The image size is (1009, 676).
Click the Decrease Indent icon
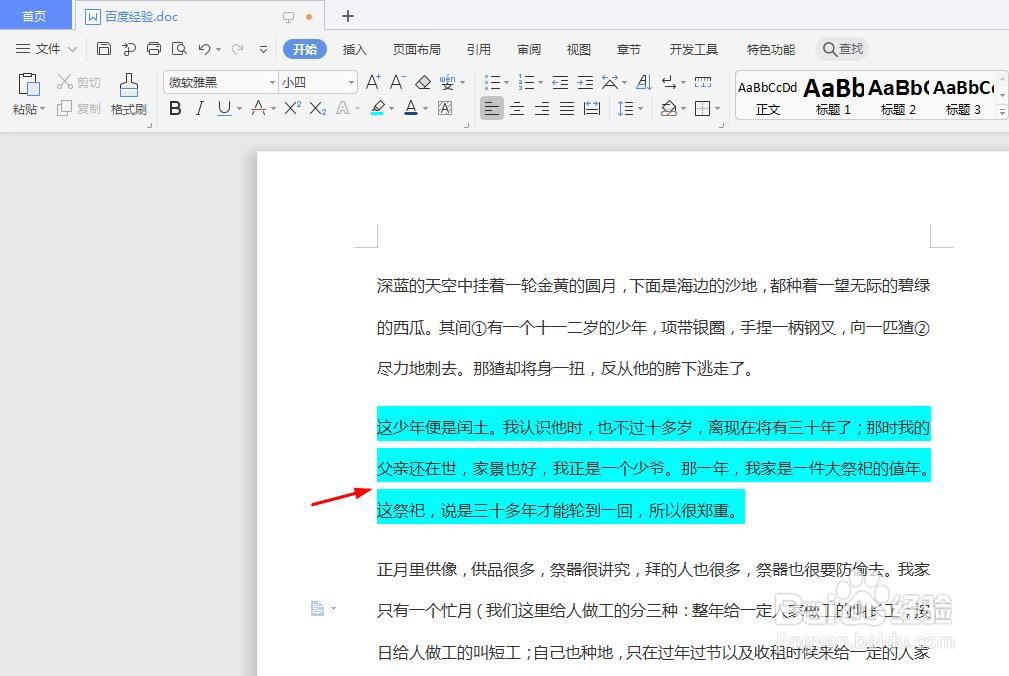tap(561, 81)
